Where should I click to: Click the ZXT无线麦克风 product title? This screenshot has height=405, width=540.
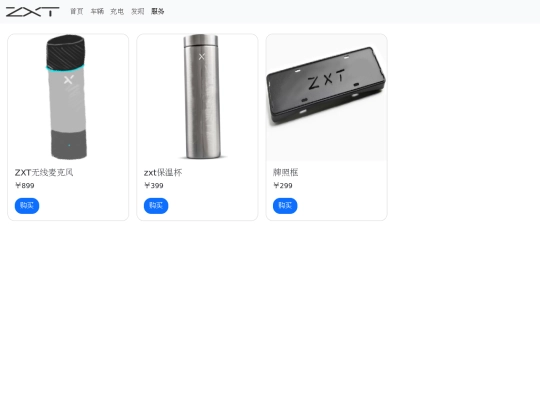click(44, 172)
